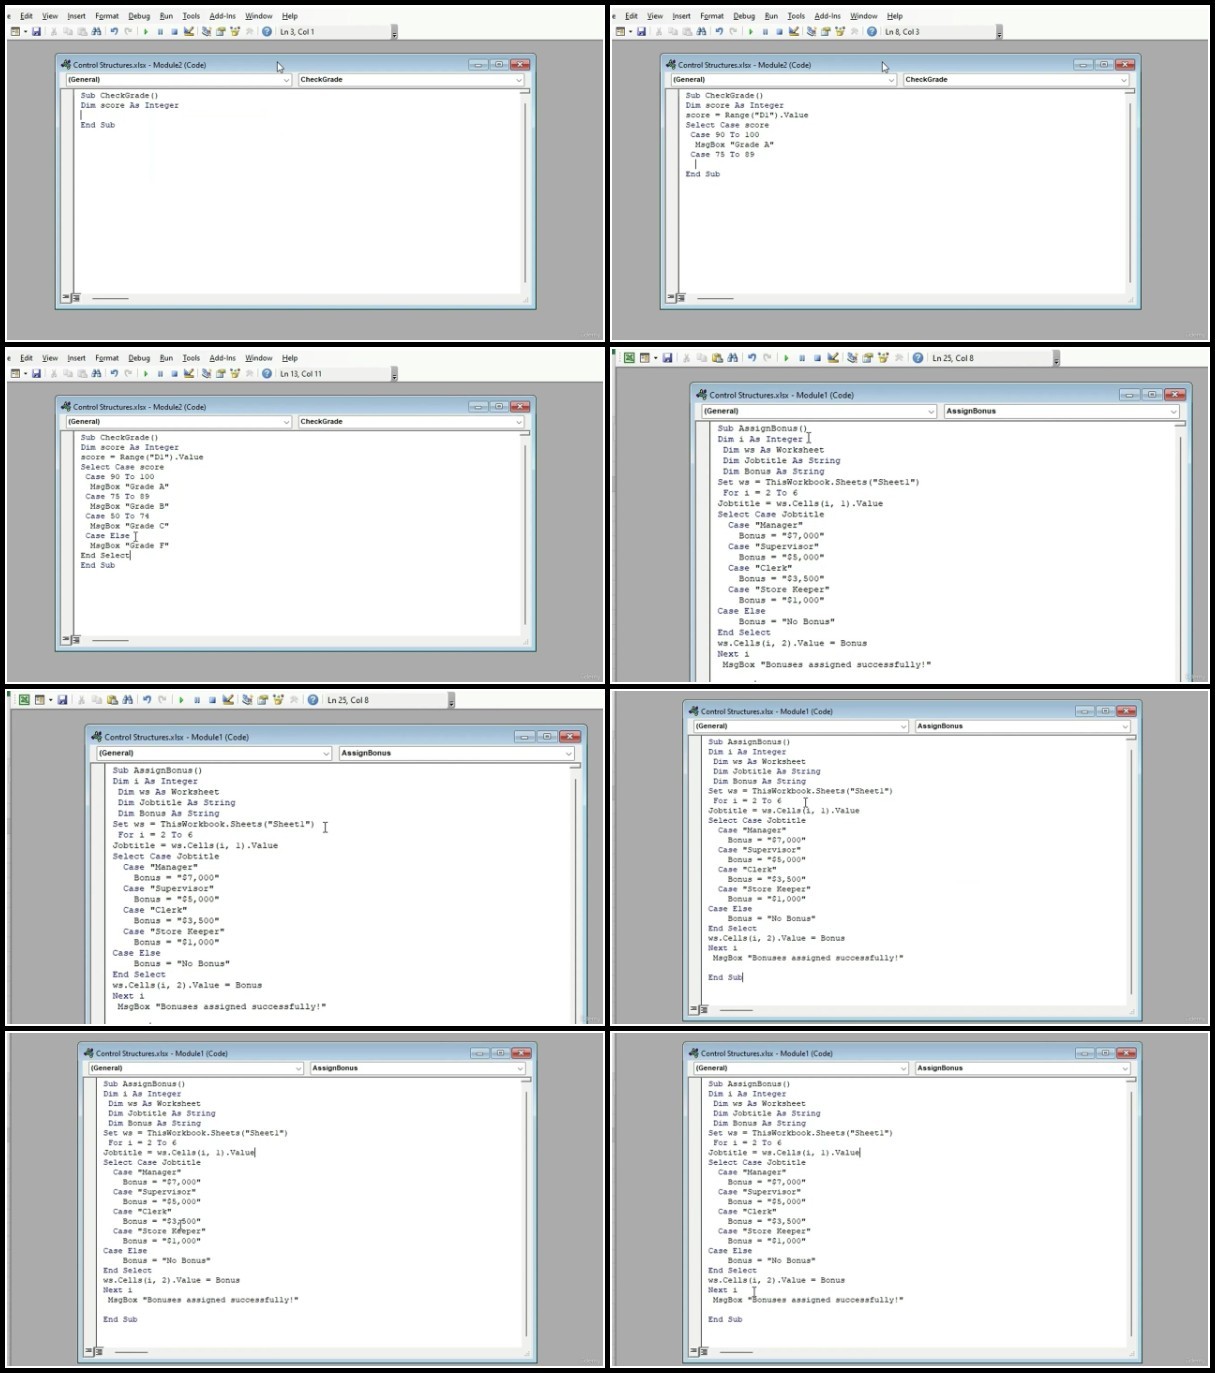This screenshot has width=1215, height=1373.
Task: Toggle Full Module View in bottom-left Module1 window
Action: pos(98,1351)
